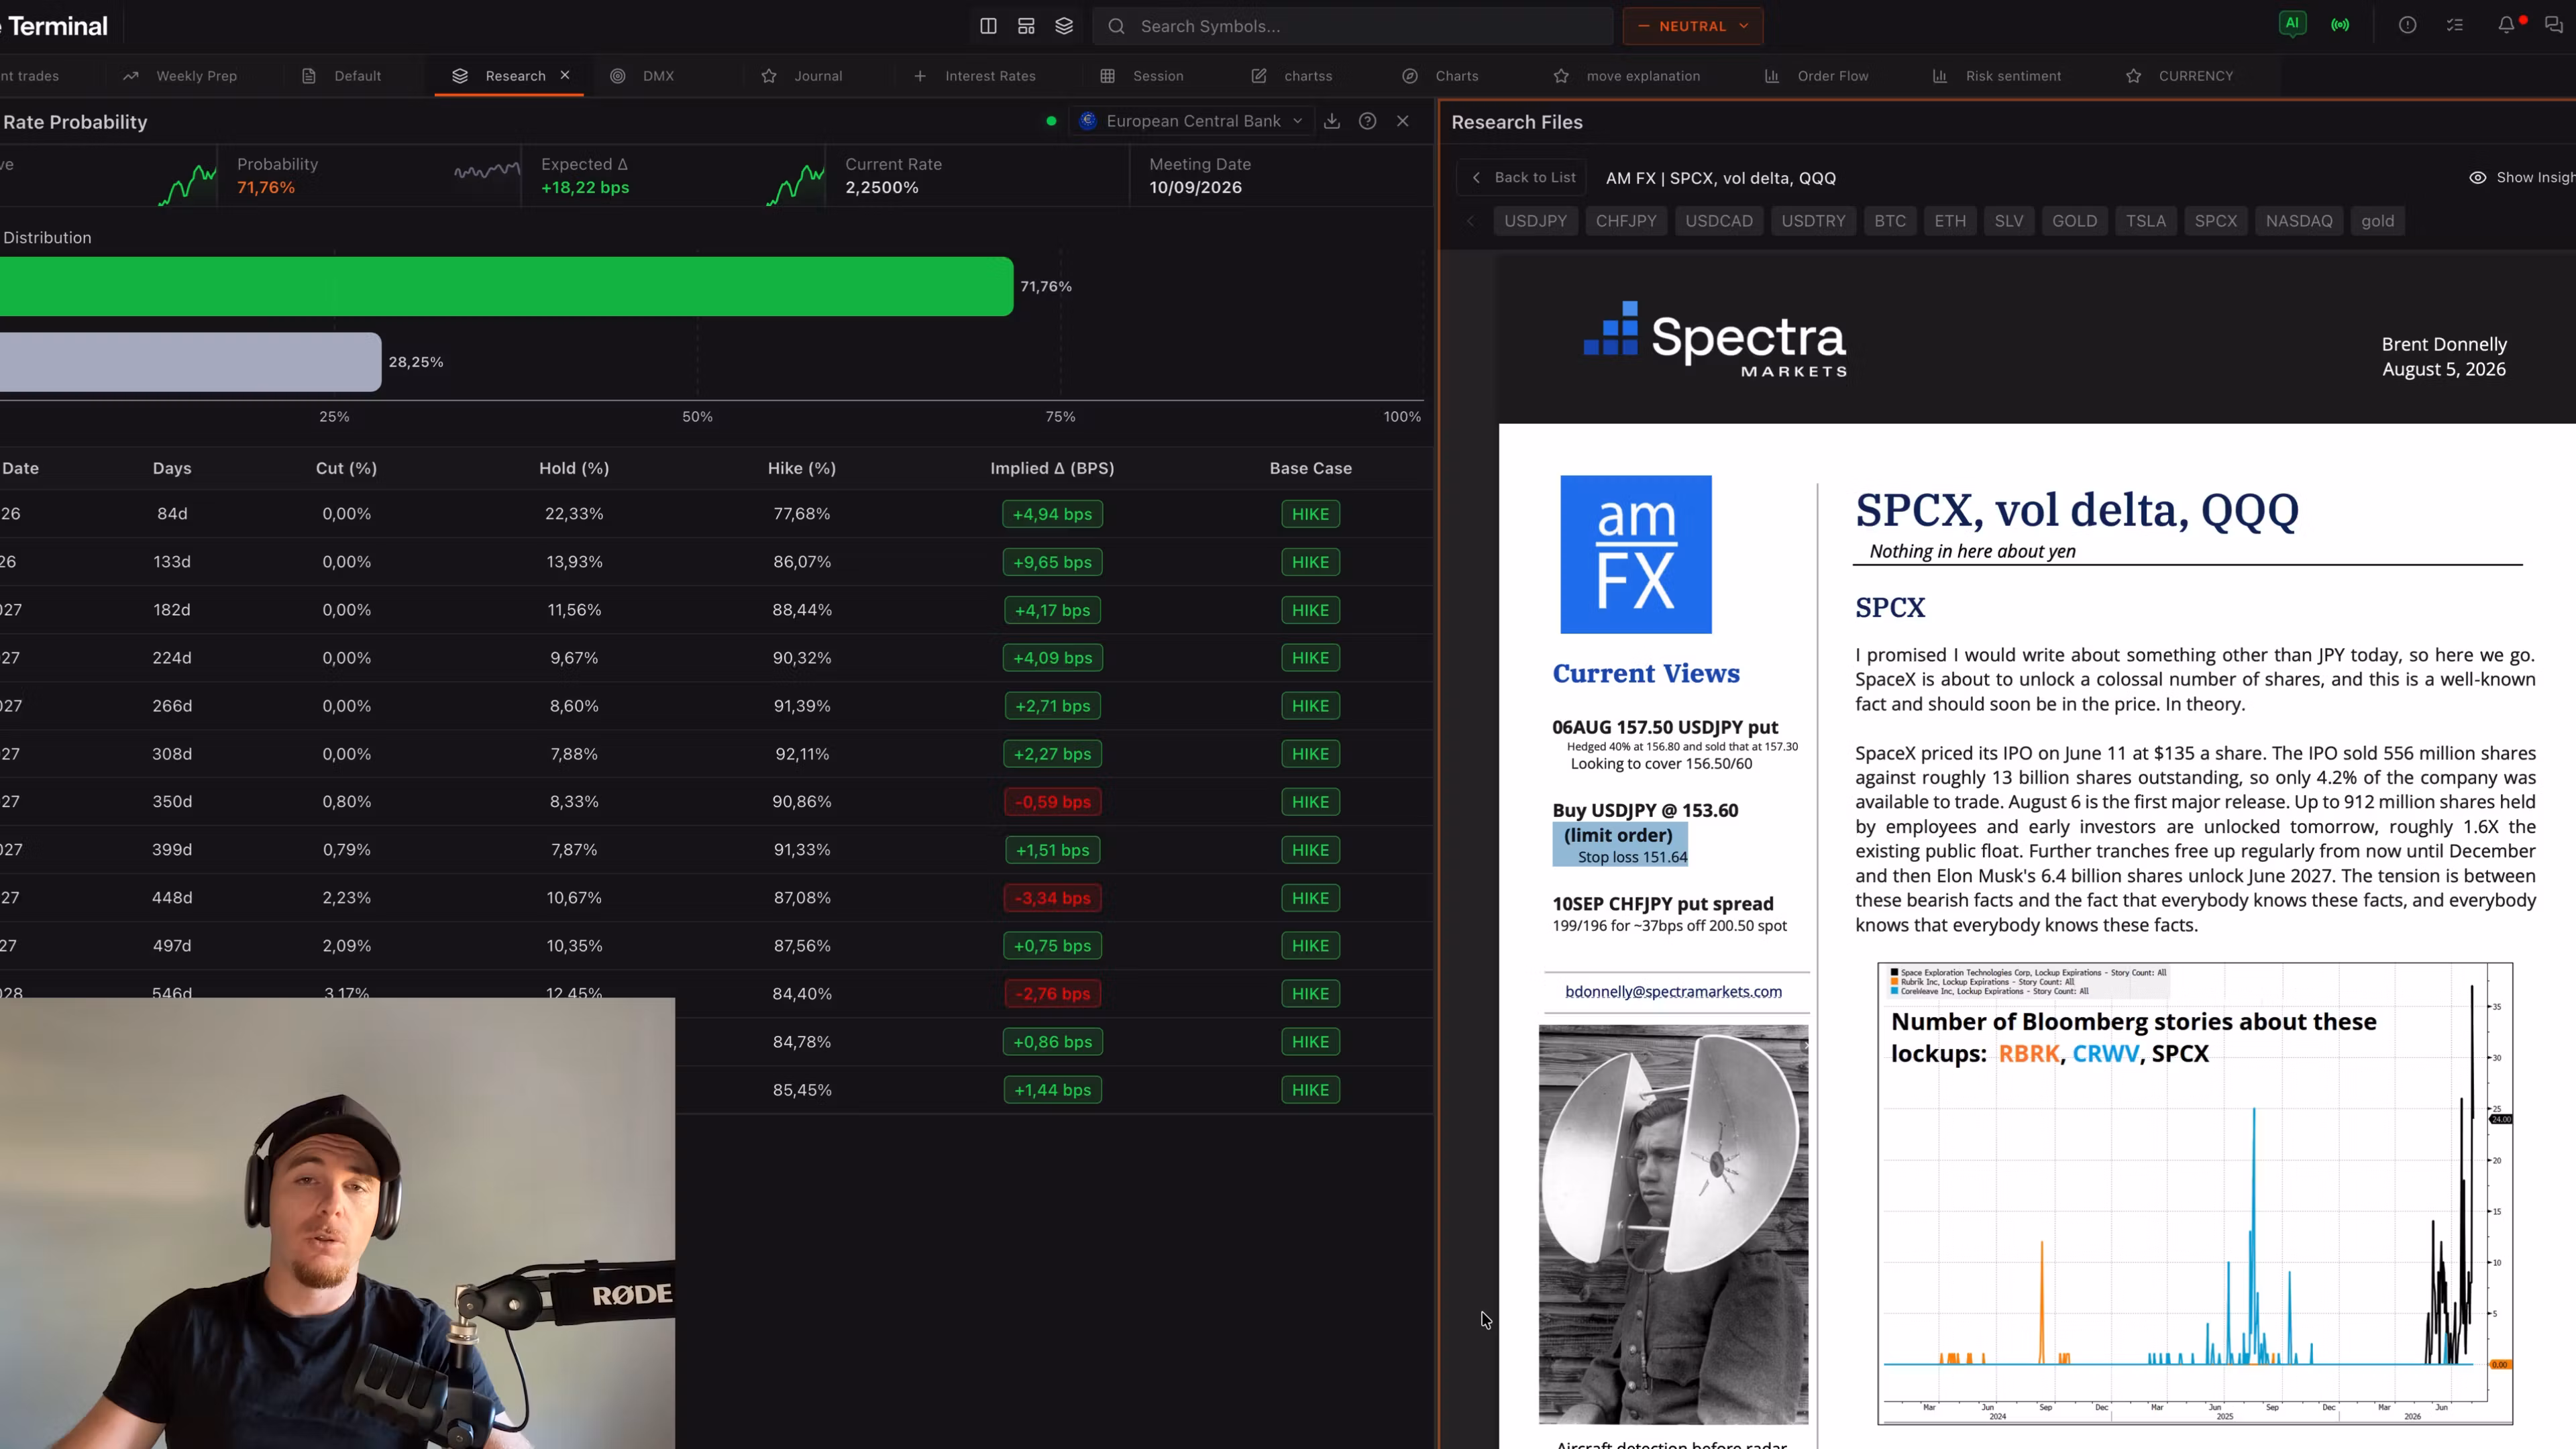This screenshot has width=2576, height=1449.
Task: Open the Rate Probability help icon
Action: coord(1367,121)
